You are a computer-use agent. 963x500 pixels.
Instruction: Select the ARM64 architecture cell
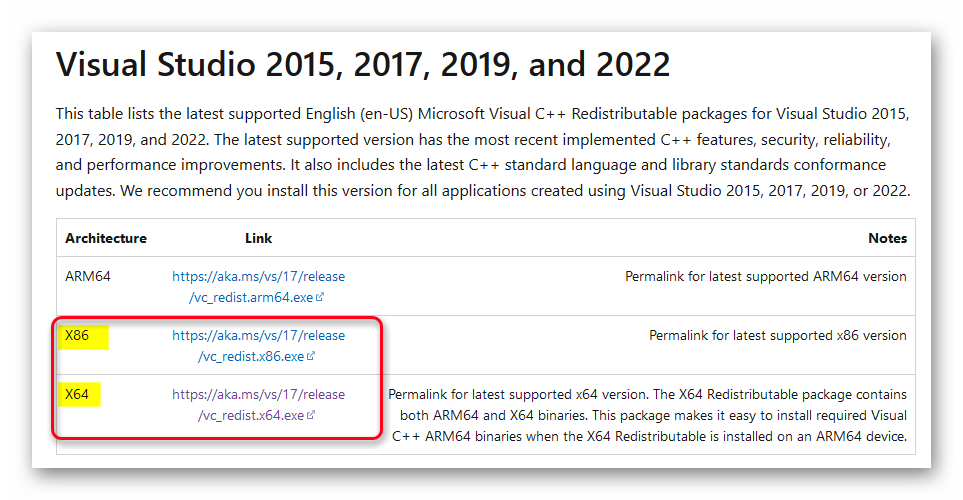[88, 276]
